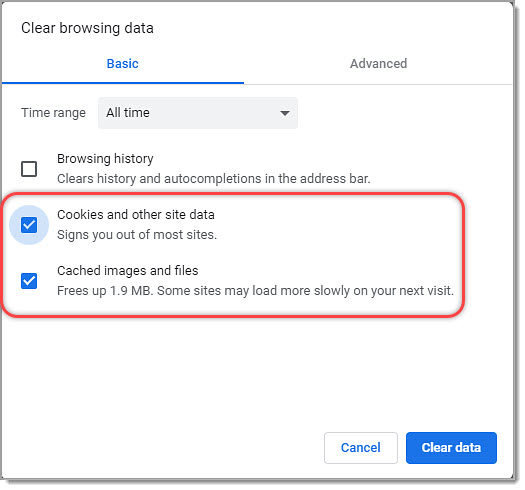Uncheck Cached images and files checkbox
This screenshot has width=525, height=490.
(29, 281)
